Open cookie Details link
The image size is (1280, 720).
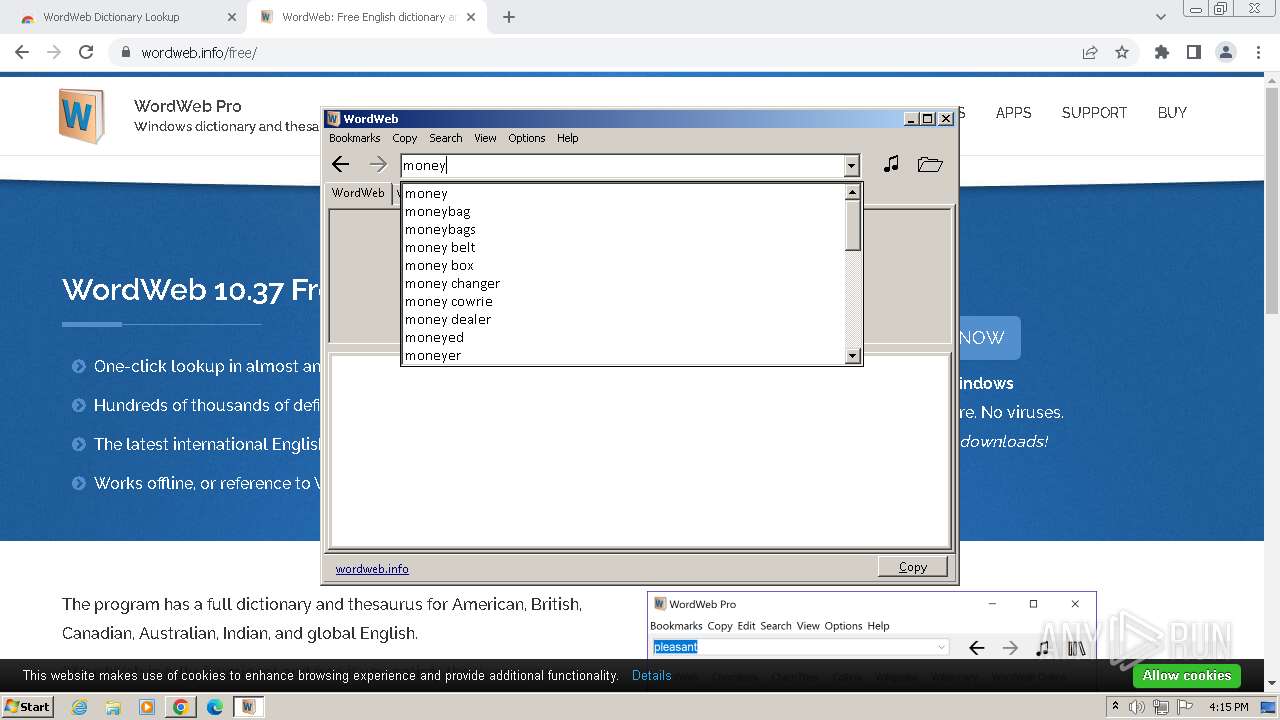click(652, 676)
